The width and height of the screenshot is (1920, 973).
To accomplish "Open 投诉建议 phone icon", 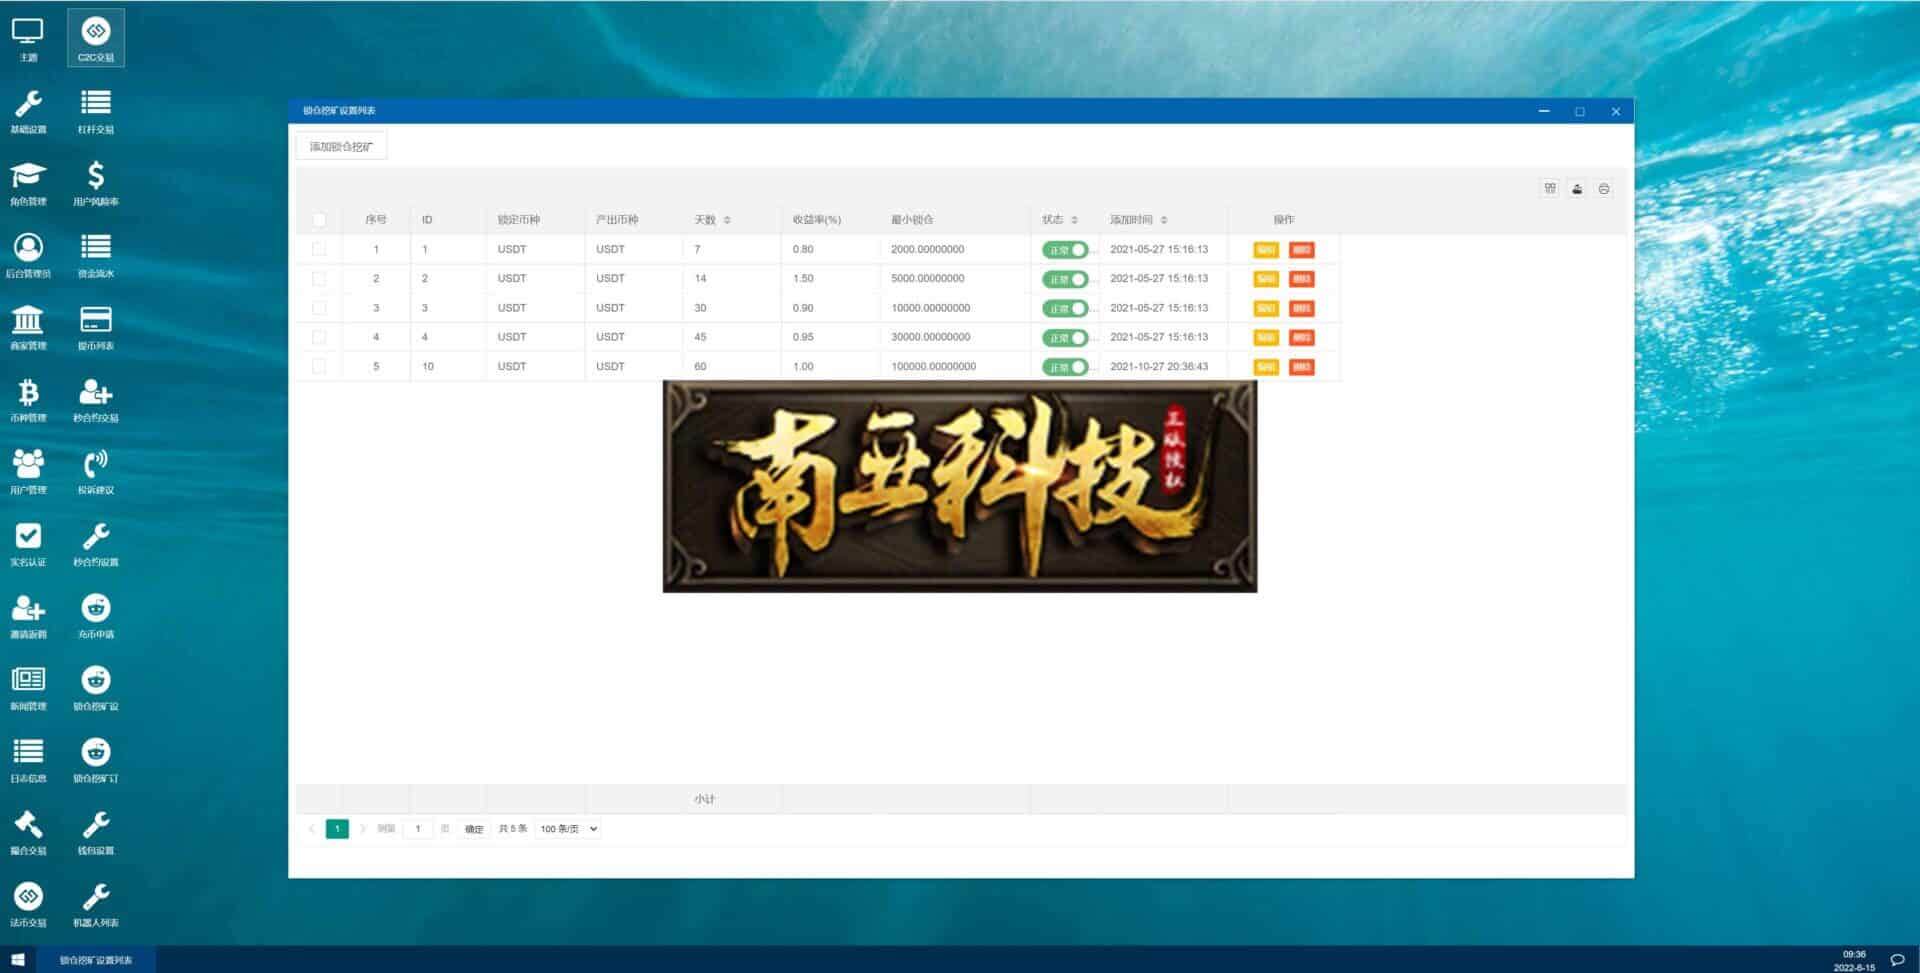I will 96,471.
